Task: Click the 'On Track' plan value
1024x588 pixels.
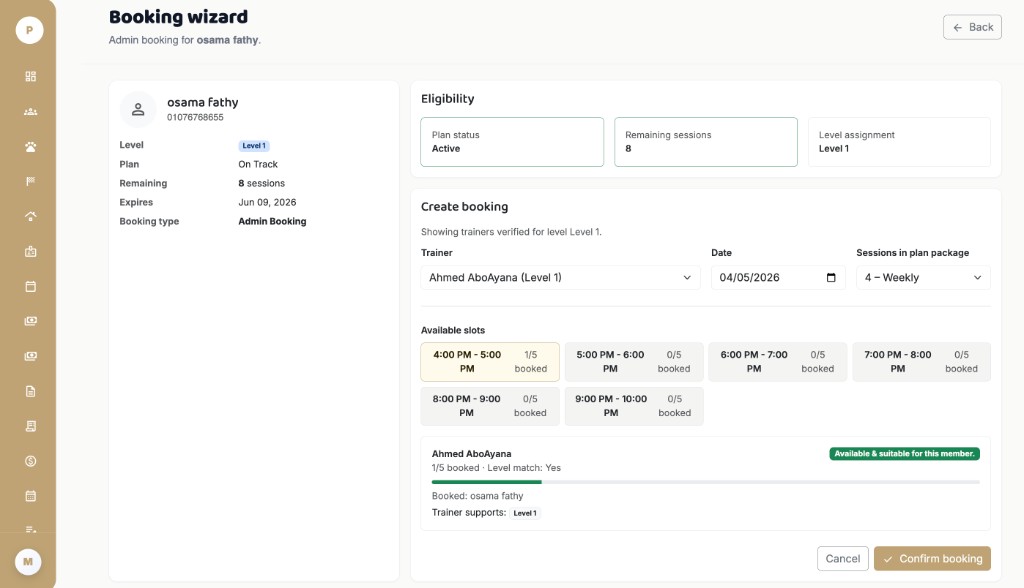Action: pyautogui.click(x=258, y=164)
